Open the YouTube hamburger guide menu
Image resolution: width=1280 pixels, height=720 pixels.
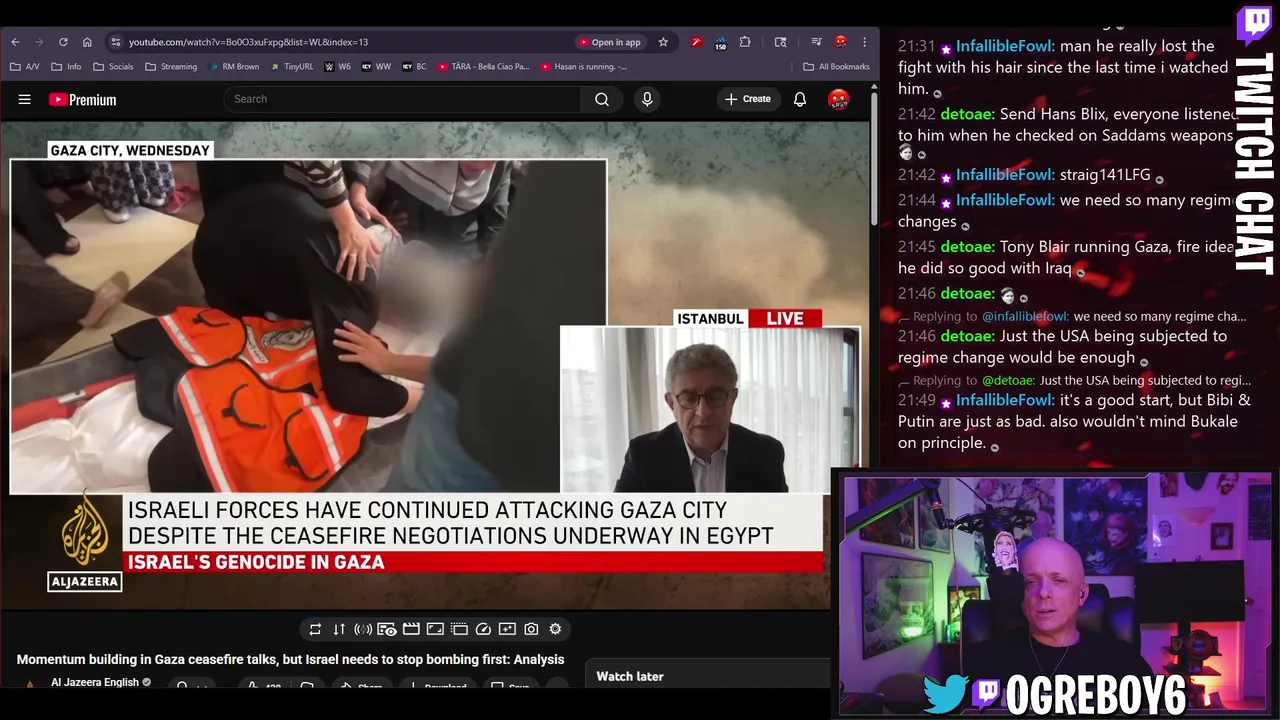(x=25, y=99)
